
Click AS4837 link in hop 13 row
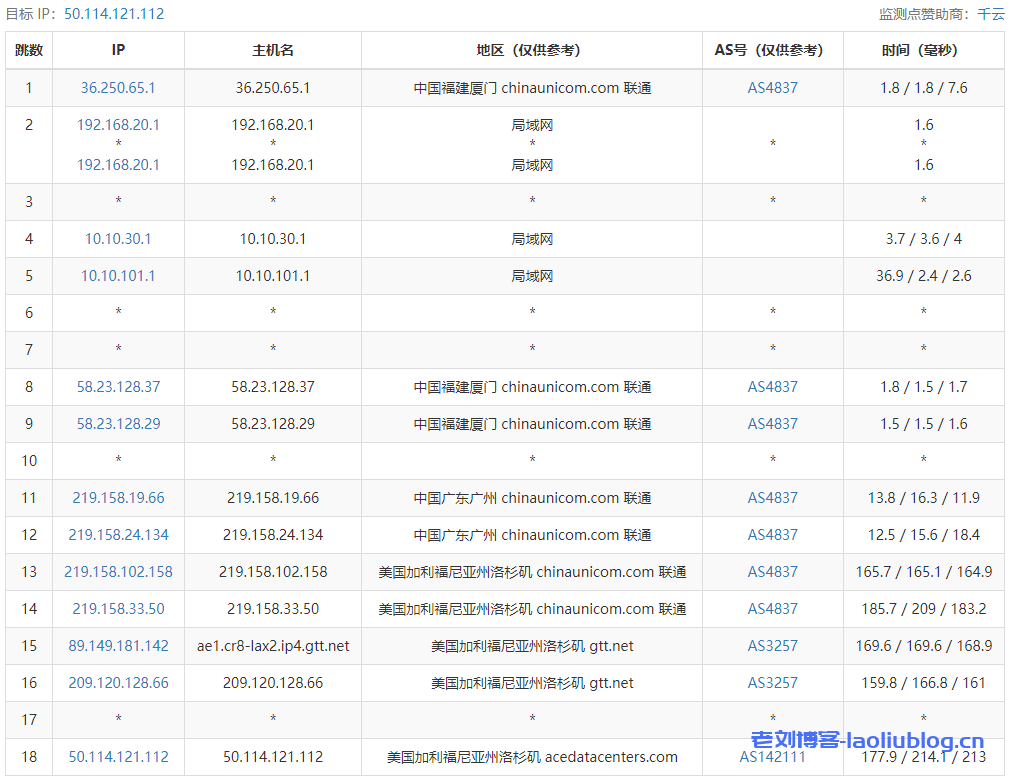pos(772,572)
